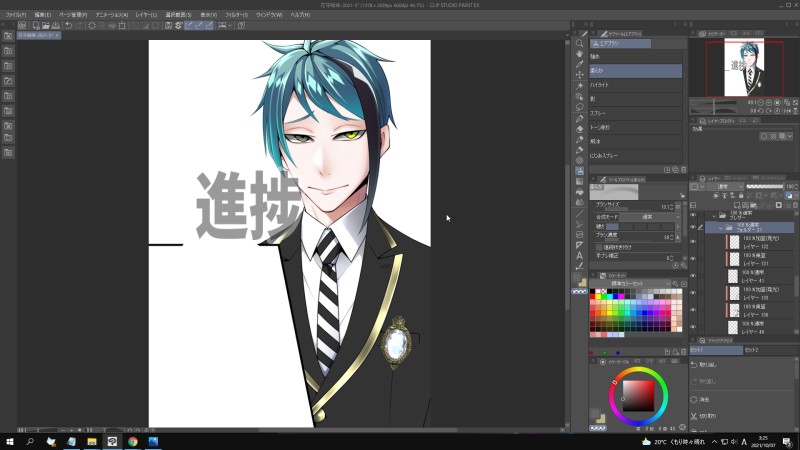Open the レイヤー(L) menu
Screen dimensions: 800x450
146,15
